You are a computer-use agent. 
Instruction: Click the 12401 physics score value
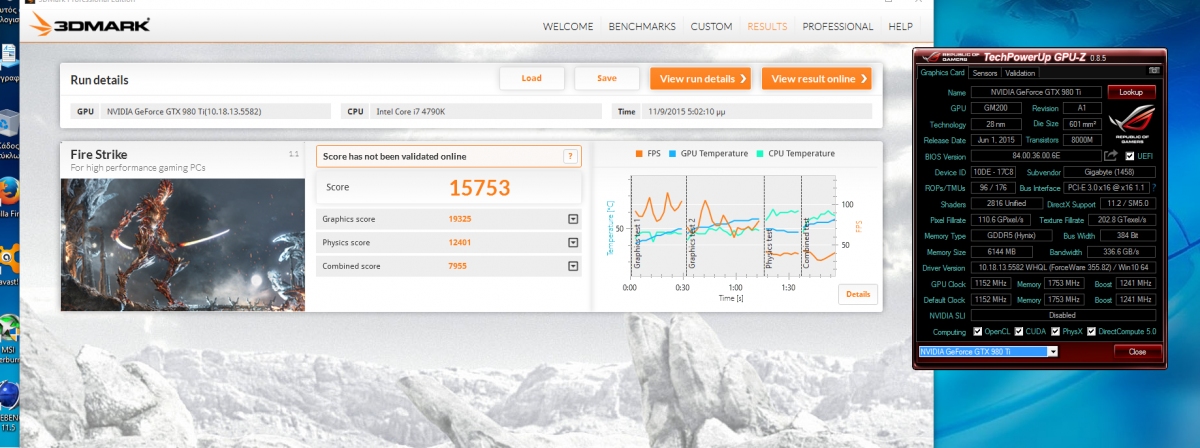click(x=461, y=242)
